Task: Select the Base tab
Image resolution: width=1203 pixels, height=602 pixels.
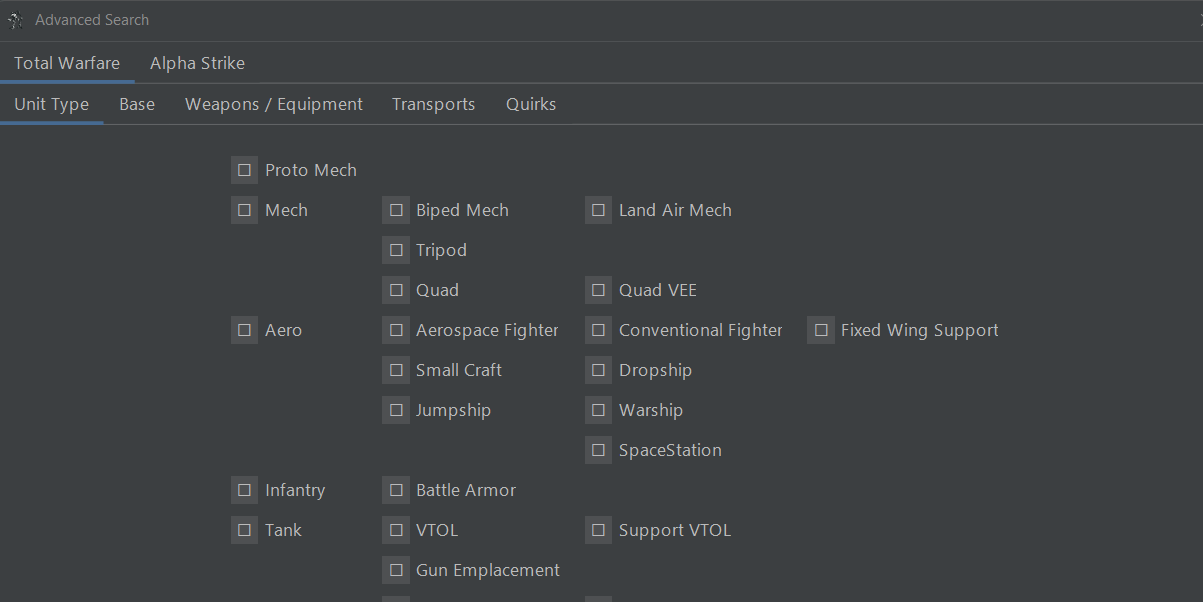Action: 136,103
